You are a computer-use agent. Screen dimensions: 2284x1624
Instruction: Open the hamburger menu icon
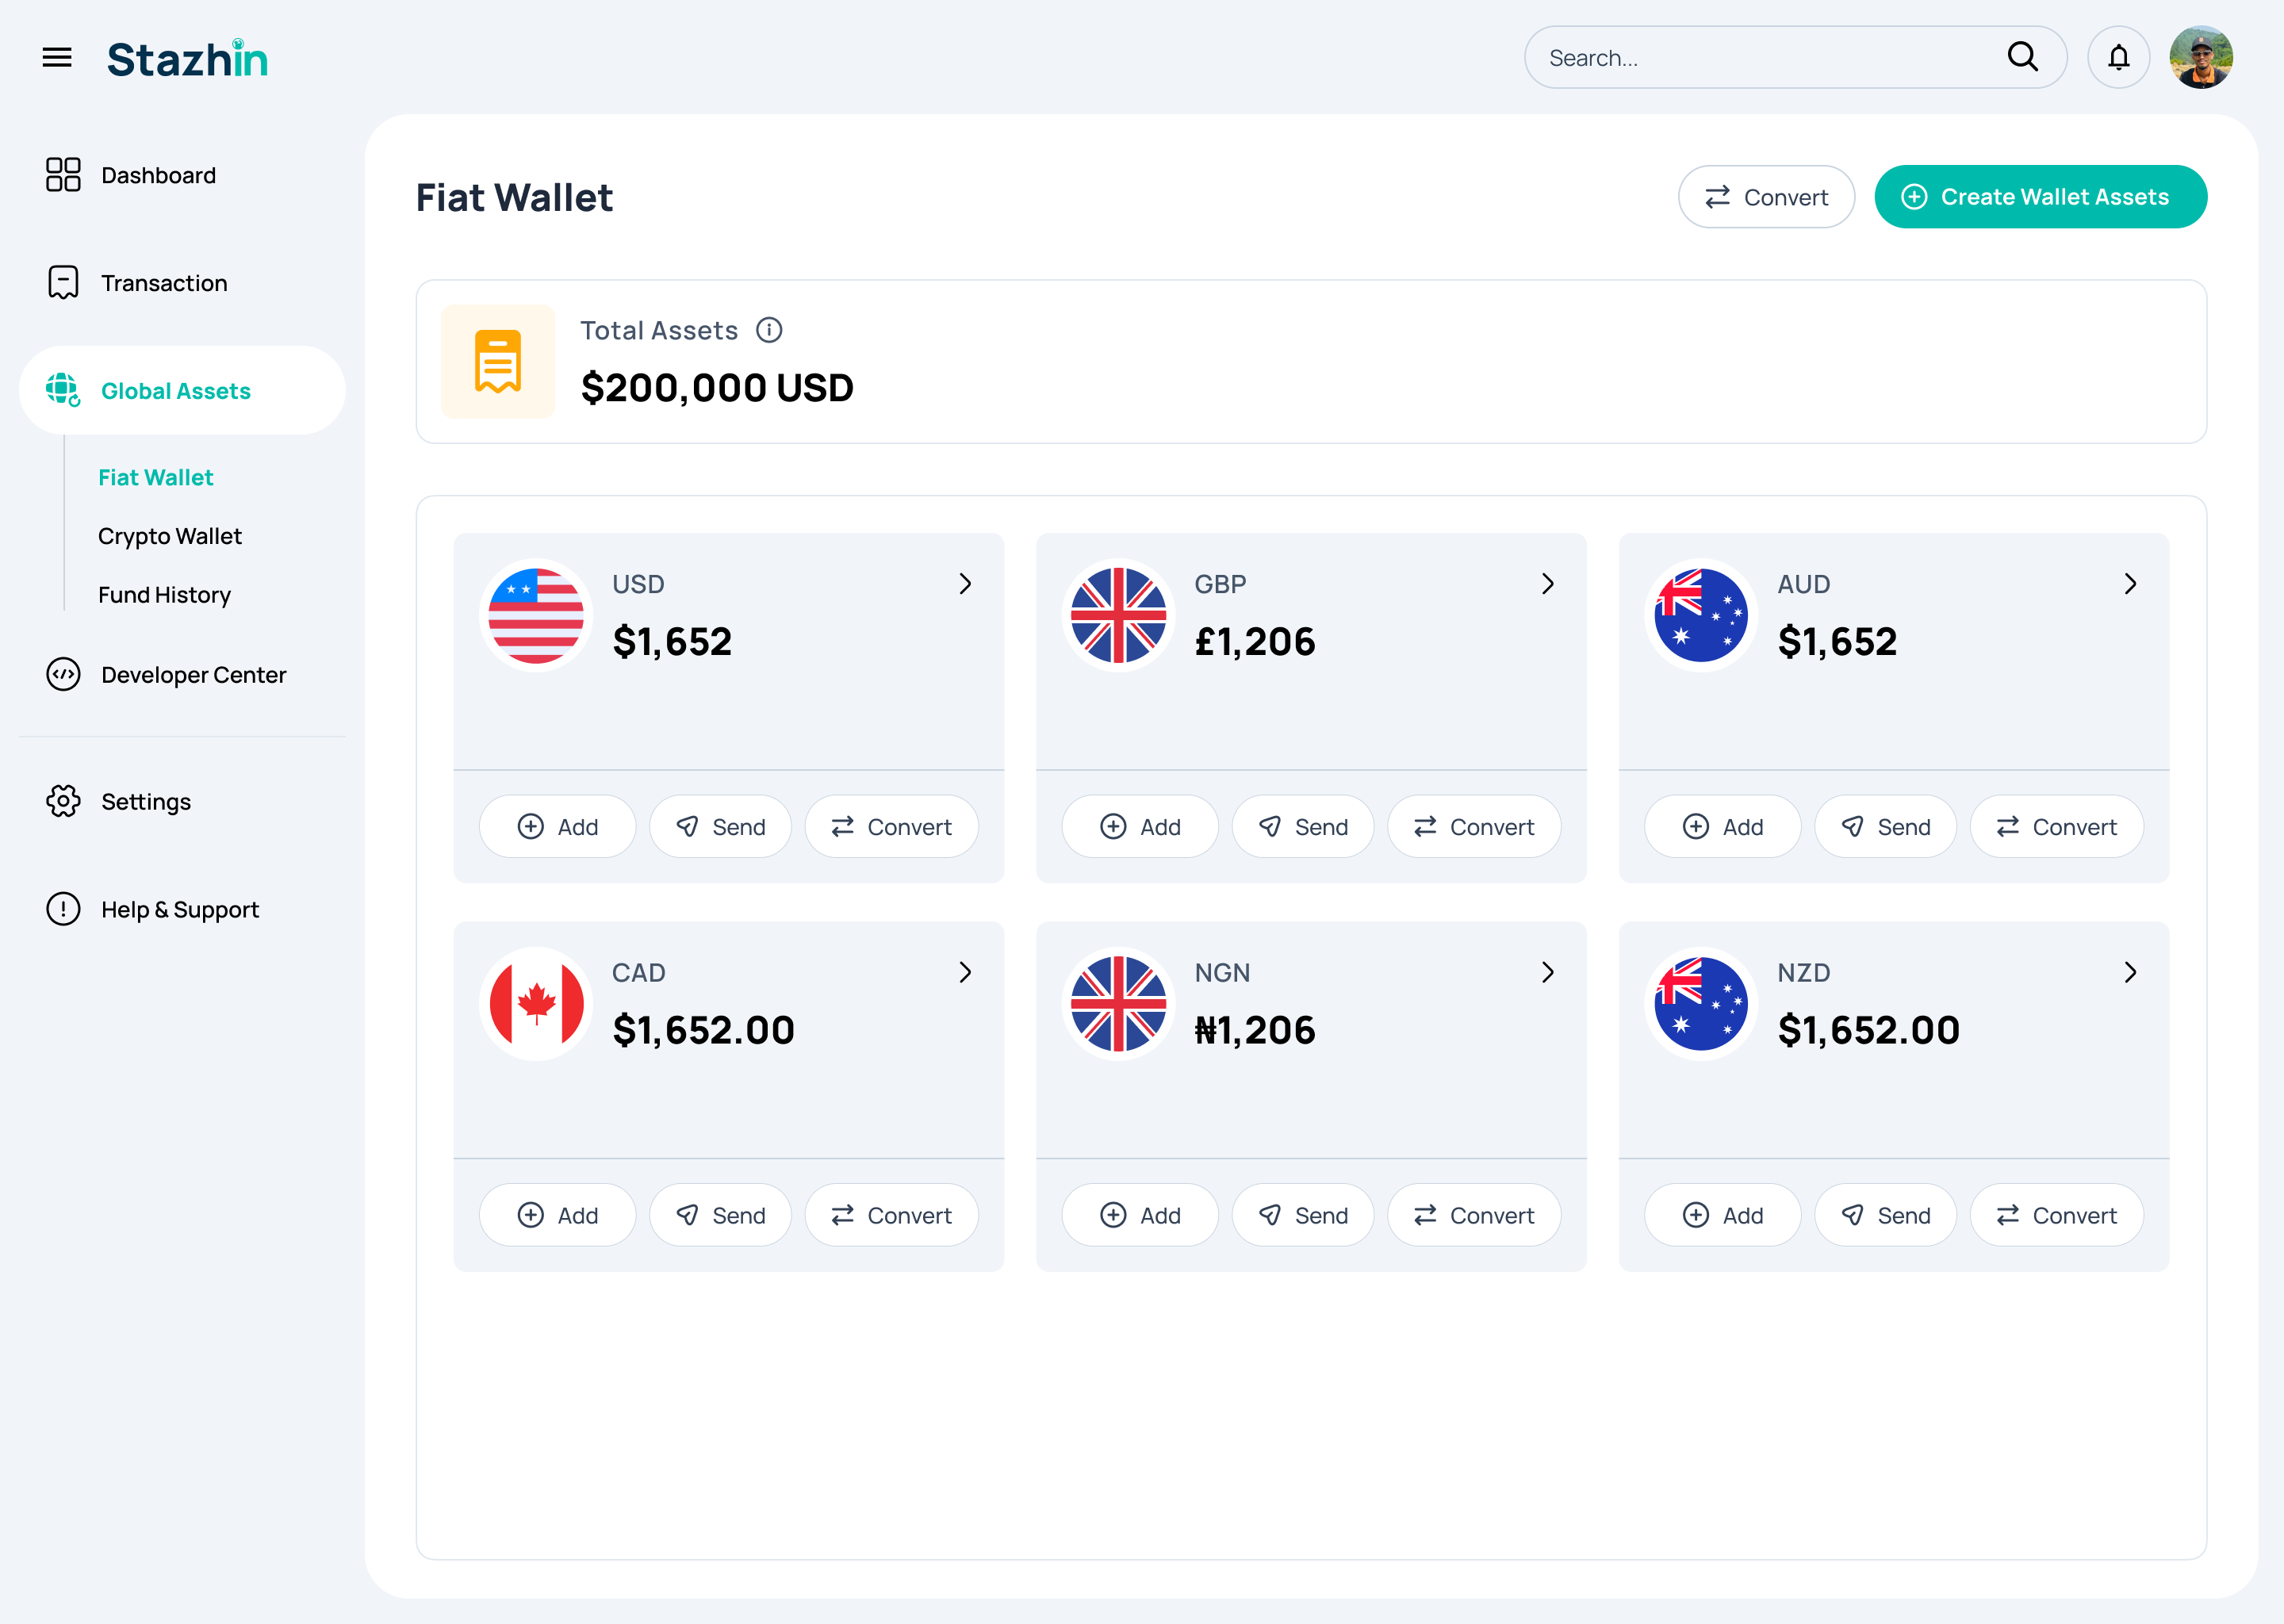pyautogui.click(x=57, y=58)
